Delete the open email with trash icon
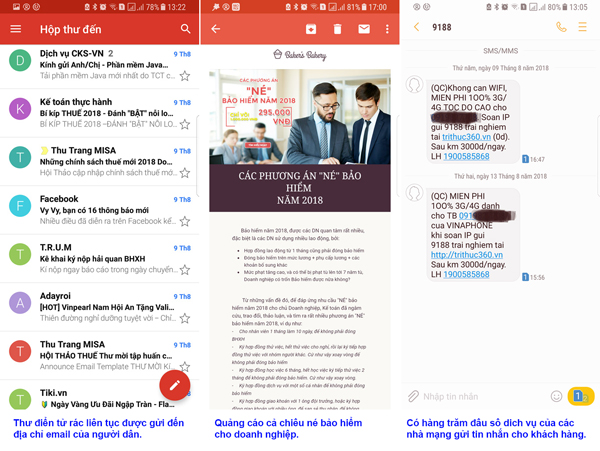Viewport: 600px width, 451px height. [337, 29]
